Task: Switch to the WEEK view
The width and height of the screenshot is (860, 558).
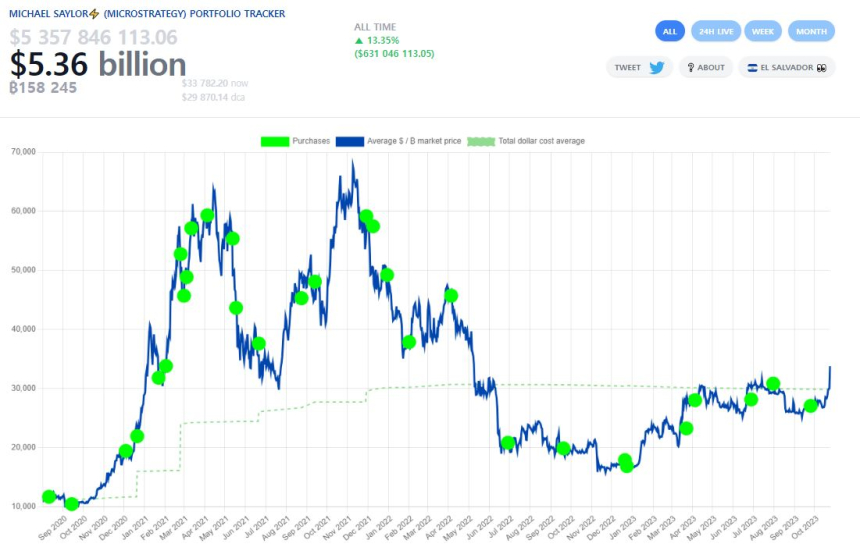Action: tap(763, 31)
